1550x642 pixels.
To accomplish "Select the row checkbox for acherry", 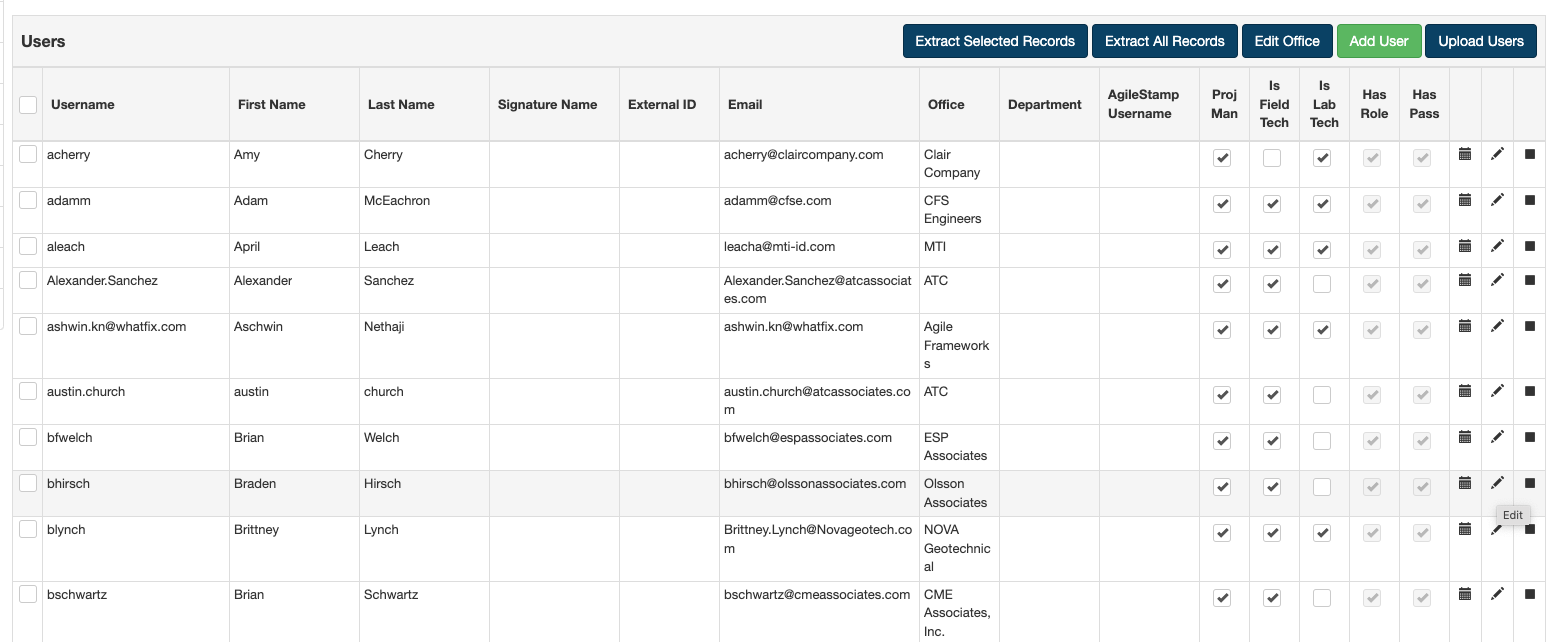I will (x=28, y=154).
